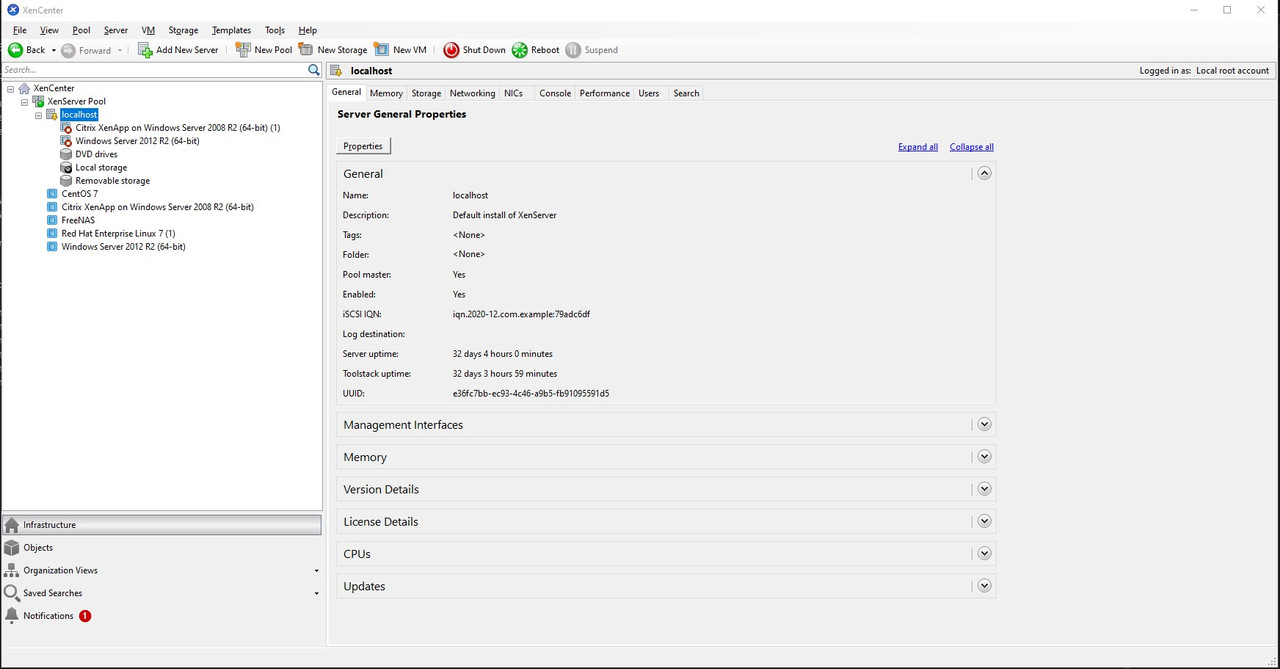Screen dimensions: 1280x669
Task: Click the red Shut Down icon
Action: pos(451,50)
